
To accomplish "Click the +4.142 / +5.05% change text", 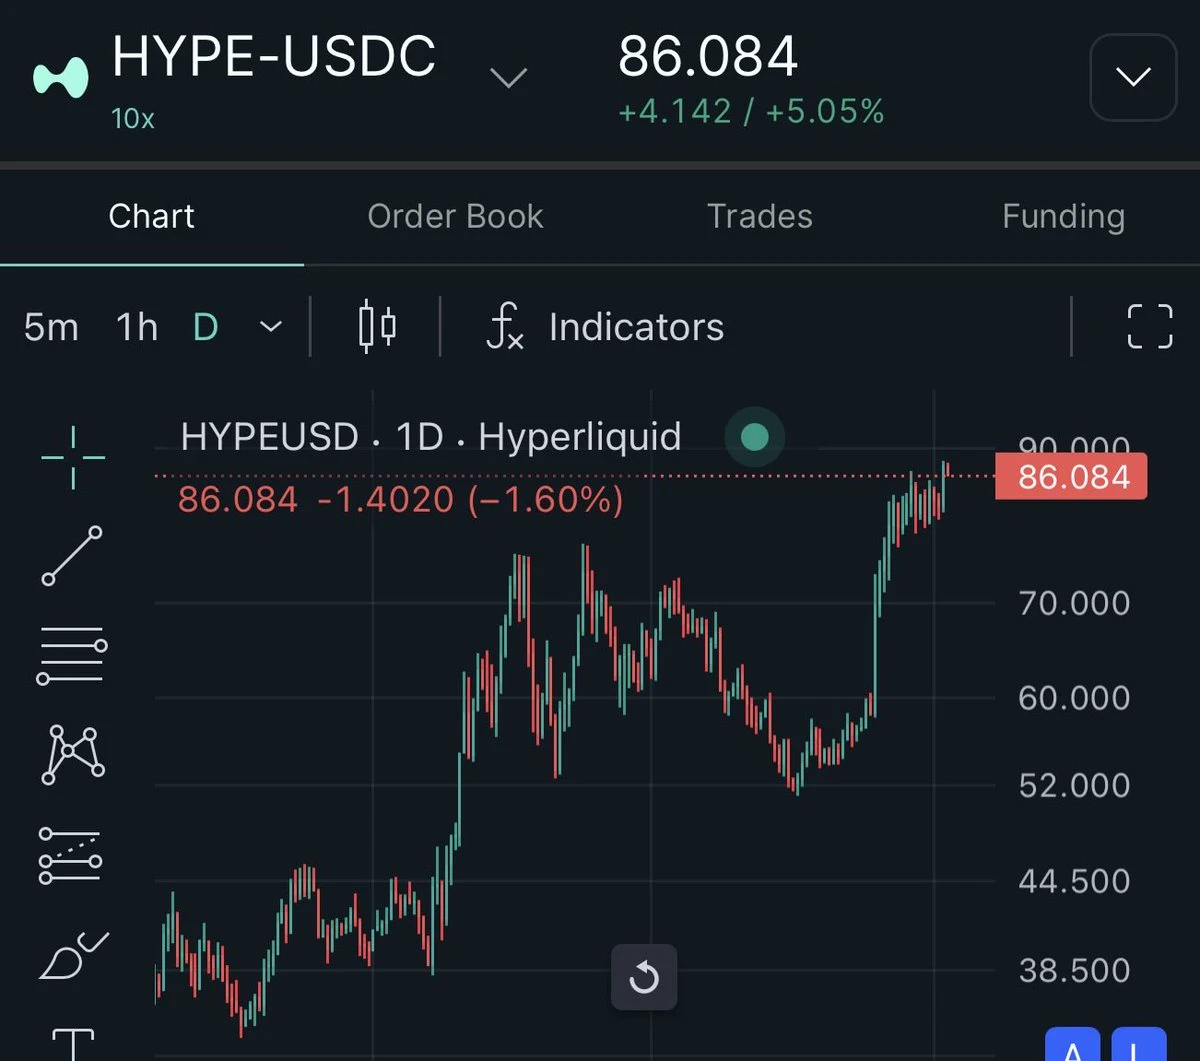I will coord(751,111).
